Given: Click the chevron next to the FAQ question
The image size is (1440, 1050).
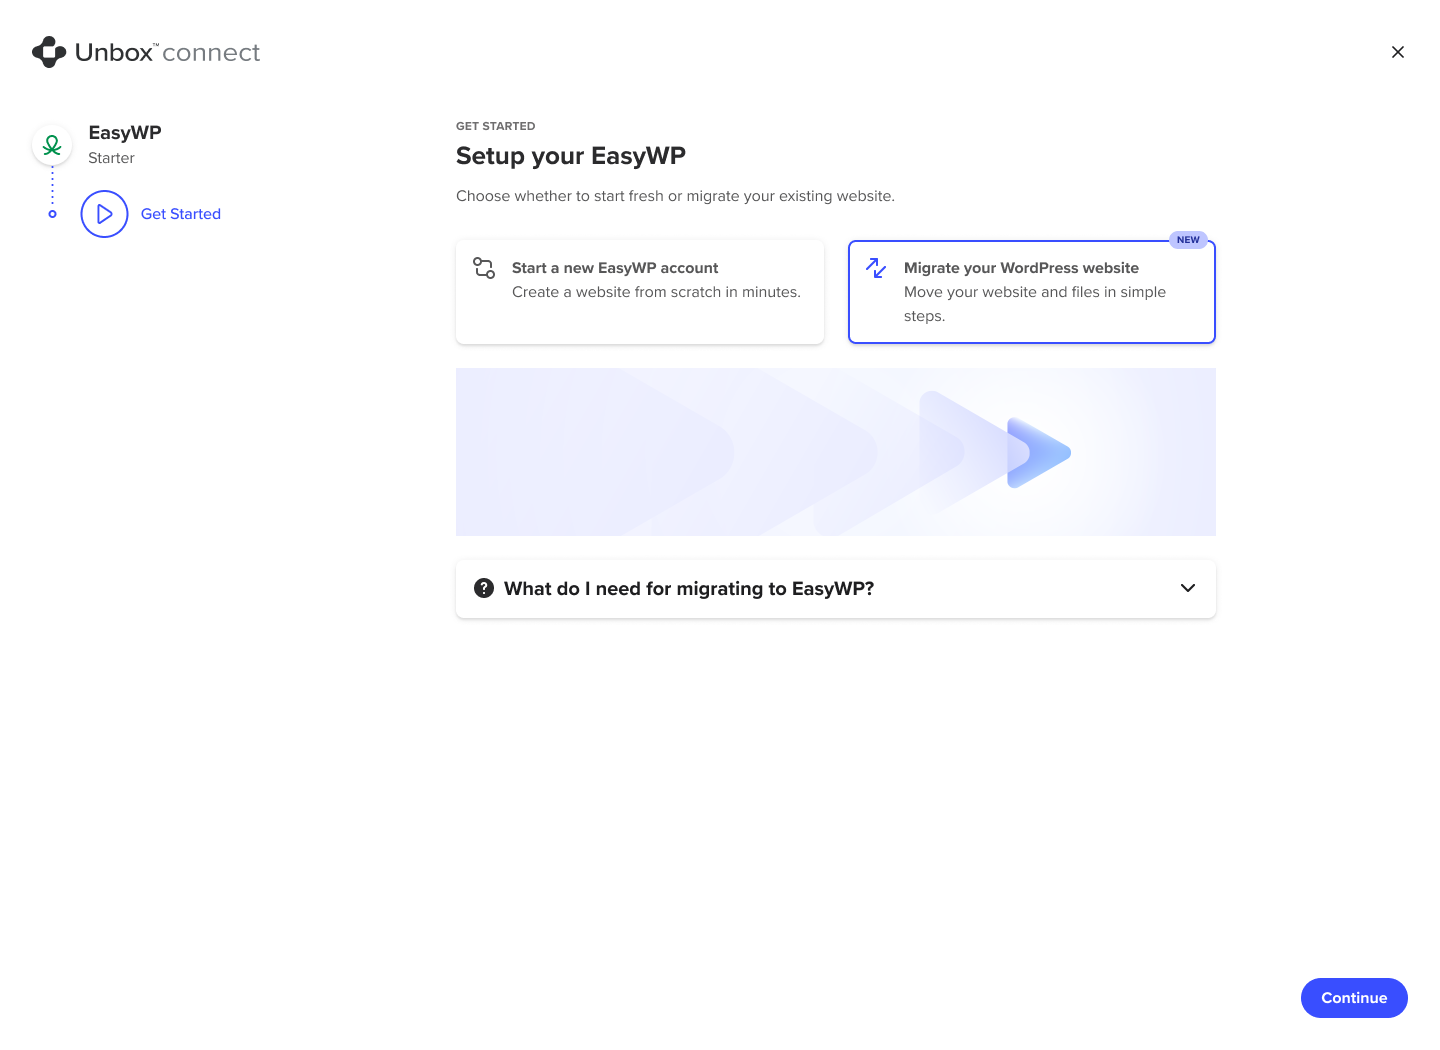Looking at the screenshot, I should [1188, 588].
